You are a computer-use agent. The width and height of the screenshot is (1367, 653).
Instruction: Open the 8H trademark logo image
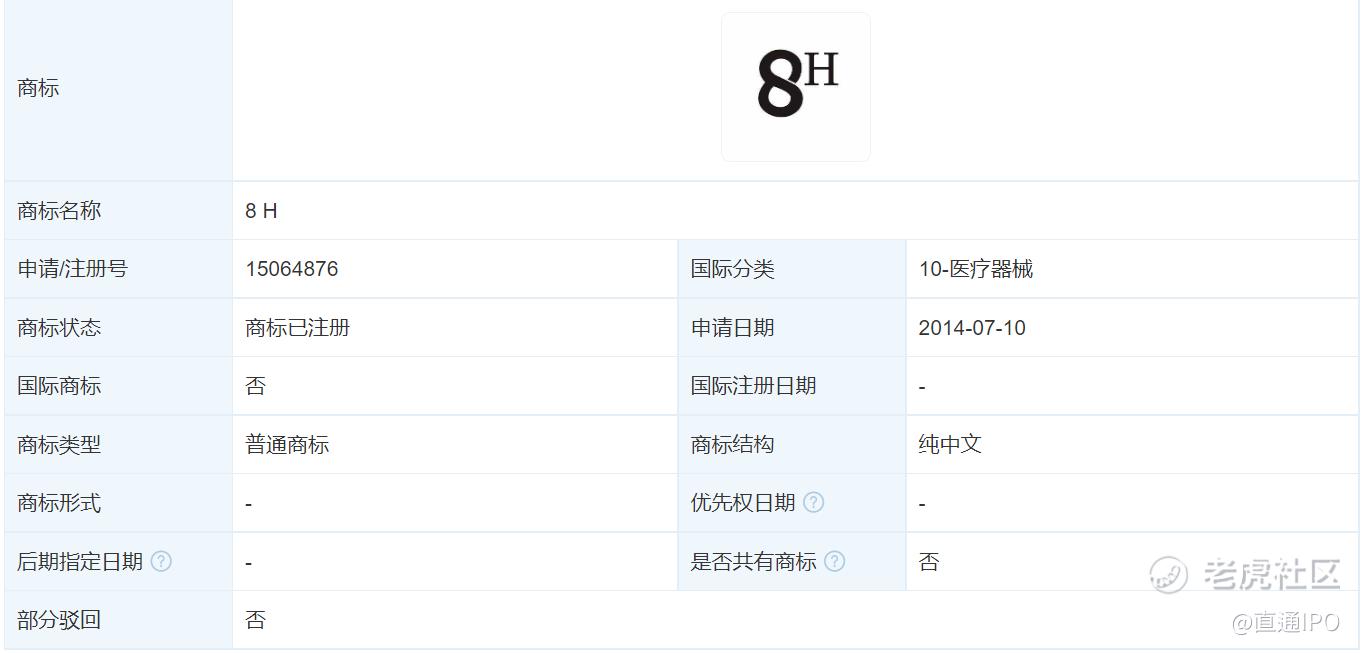point(796,87)
